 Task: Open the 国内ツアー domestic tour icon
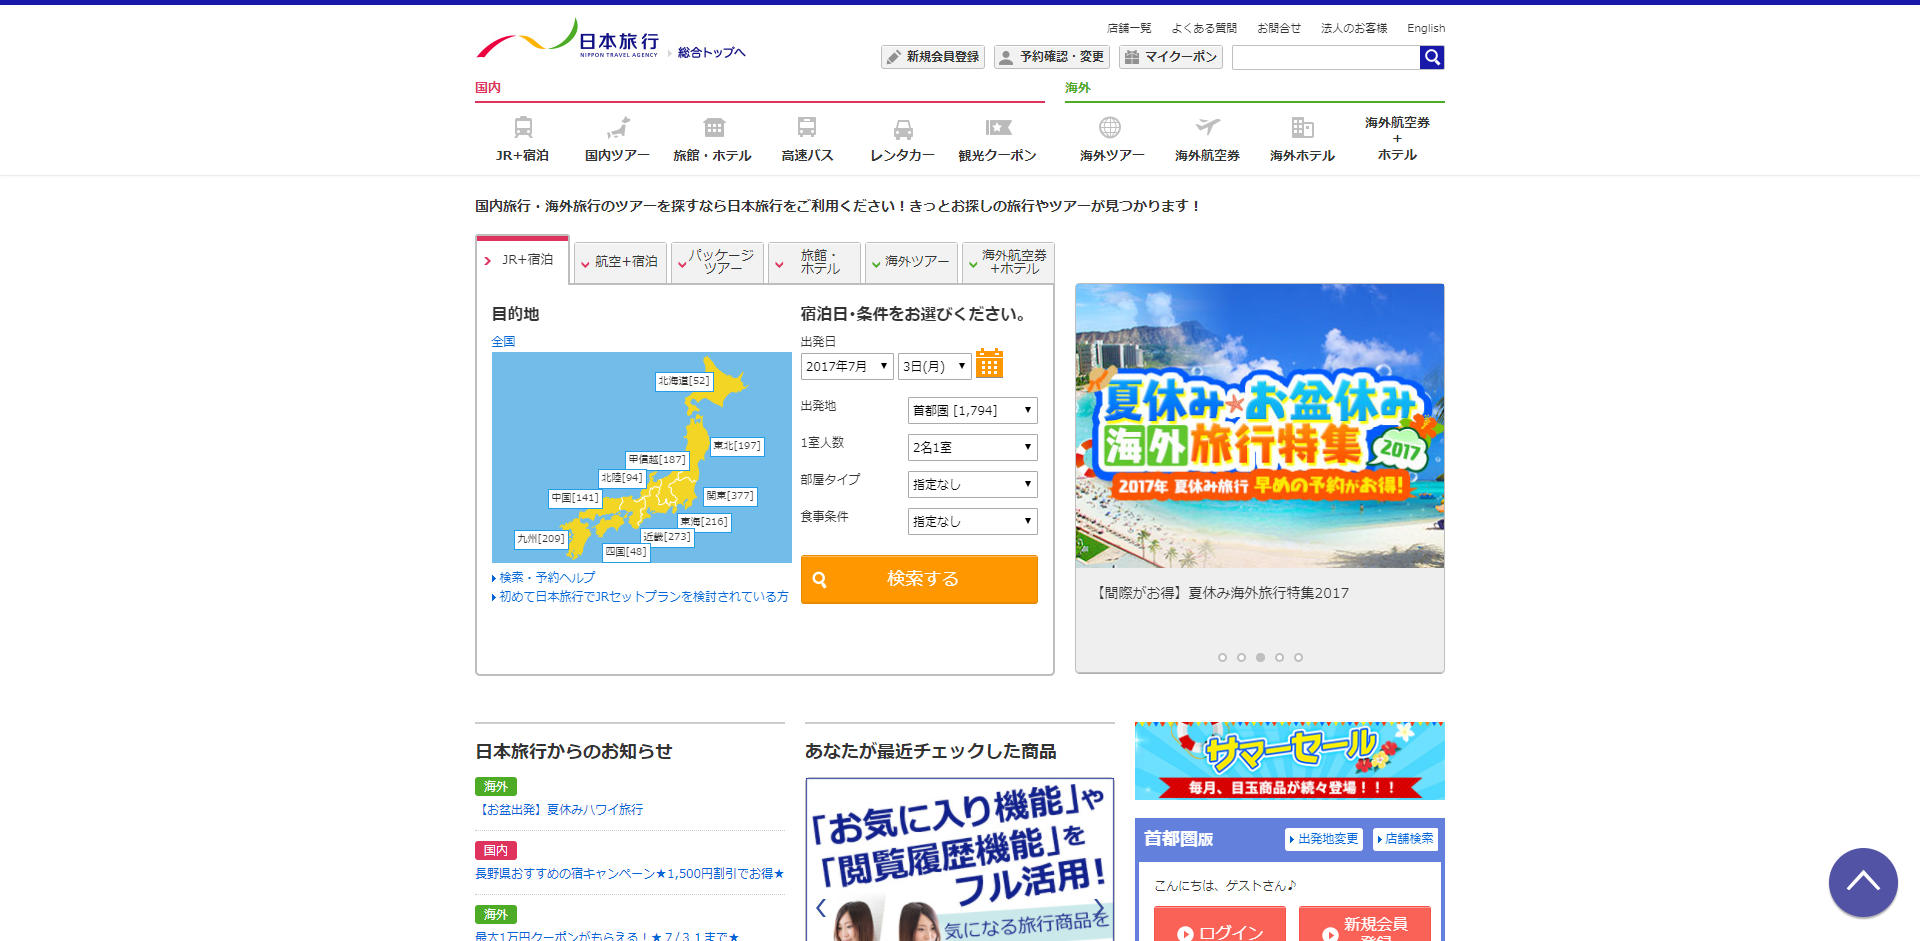tap(618, 138)
